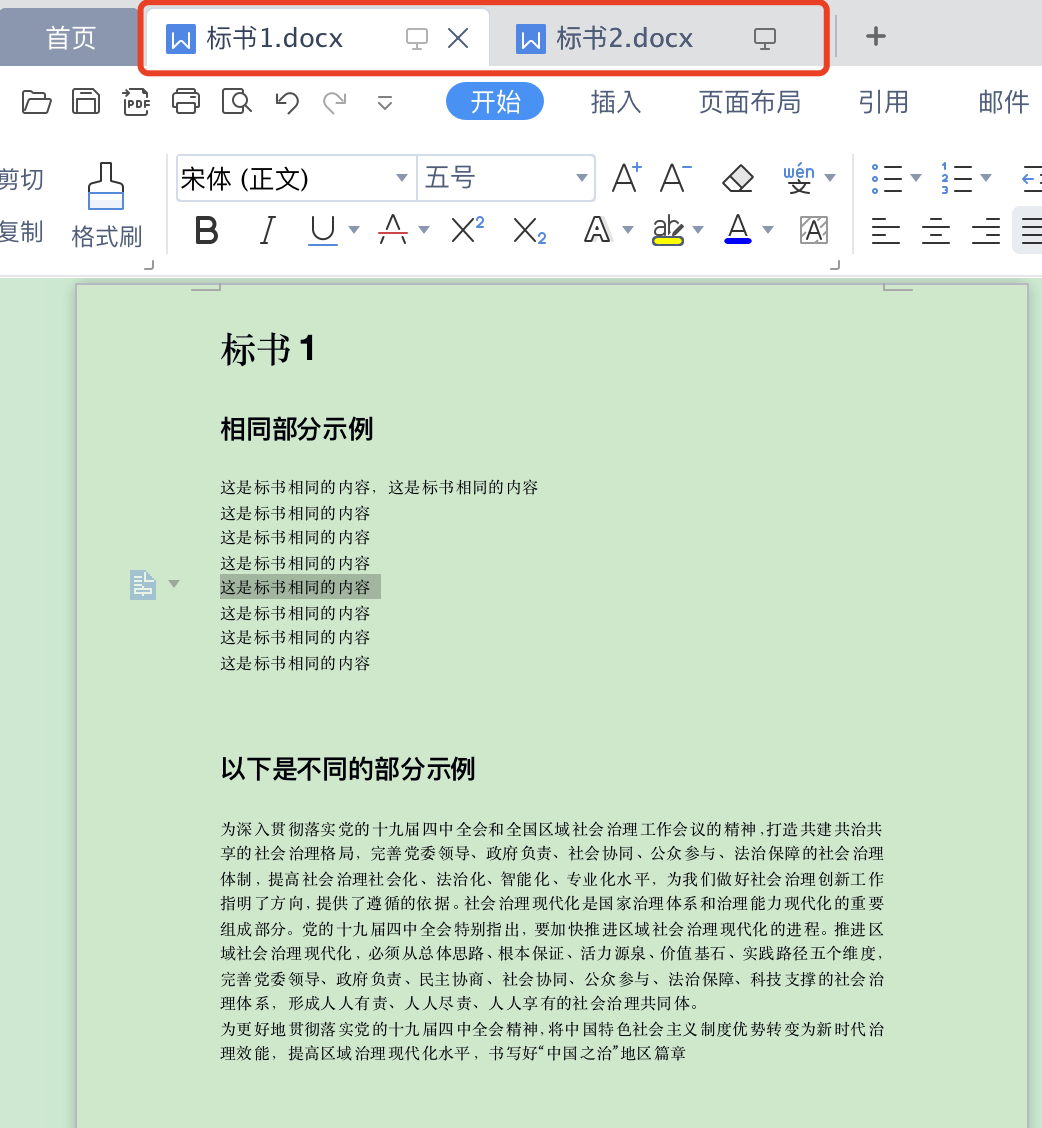Click the Save disk icon

86,102
